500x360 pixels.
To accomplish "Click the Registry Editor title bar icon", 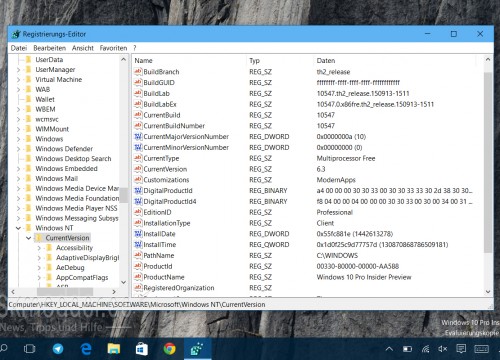I will tap(16, 34).
